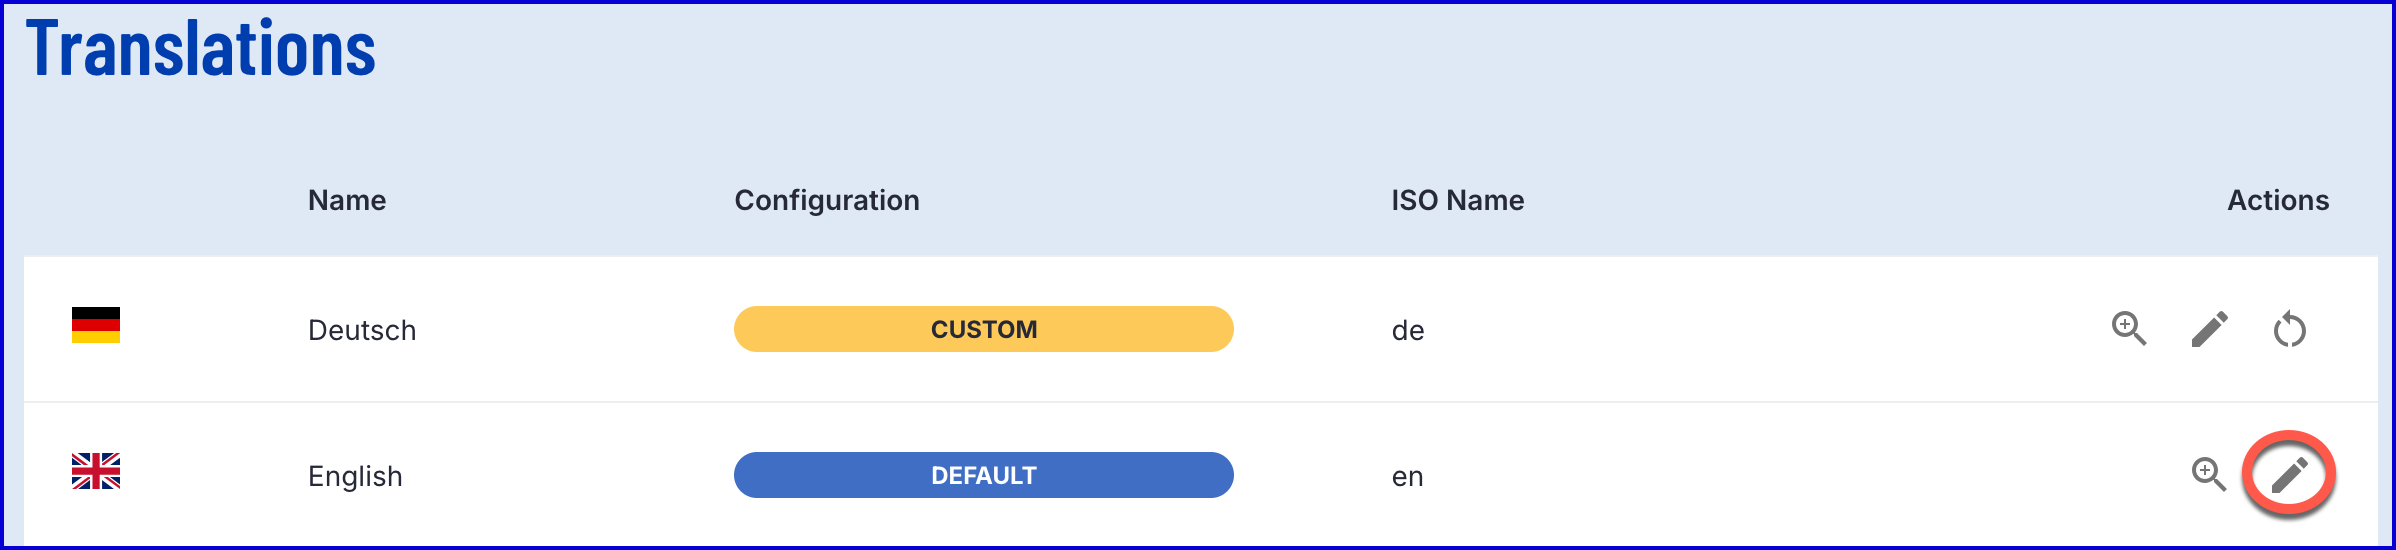Click the Translations page heading
The height and width of the screenshot is (550, 2396).
[x=201, y=48]
